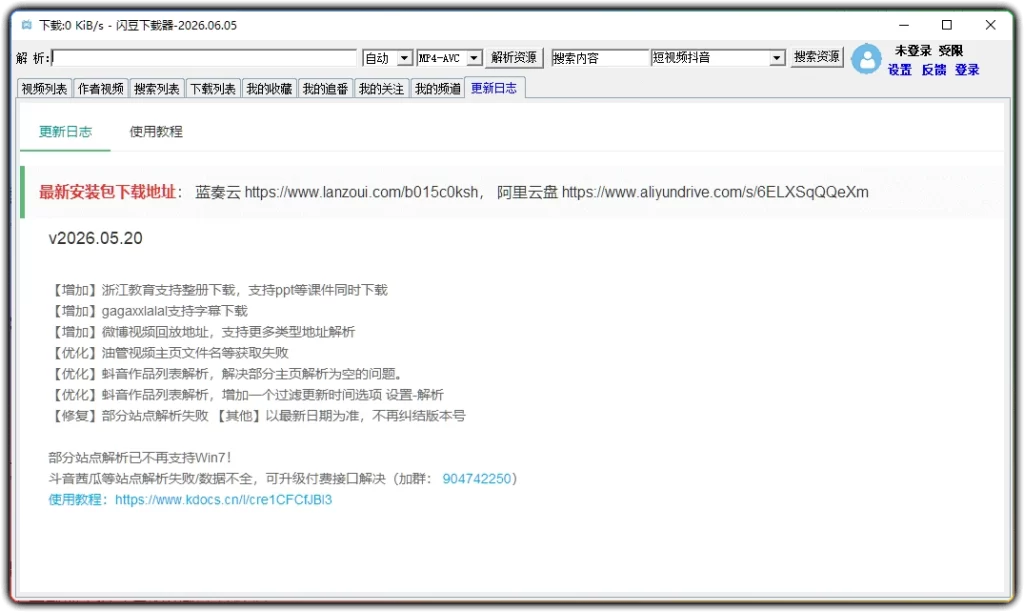The width and height of the screenshot is (1024, 612).
Task: Switch to 作者视频 tab
Action: coord(101,89)
